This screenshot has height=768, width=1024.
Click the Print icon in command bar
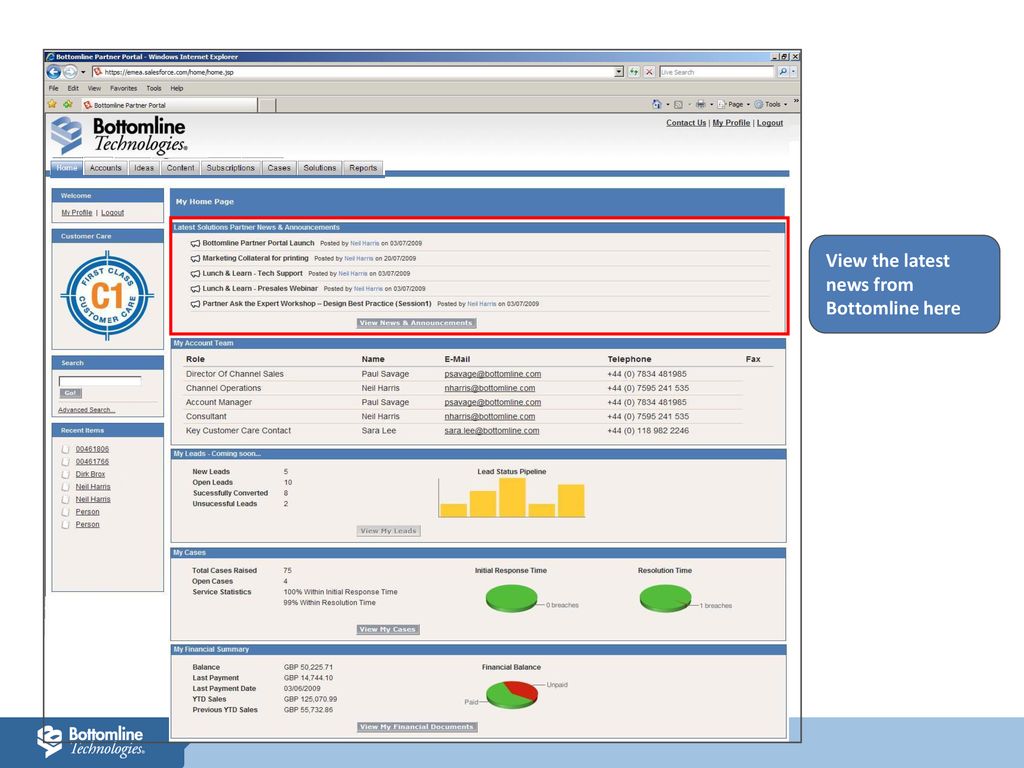701,104
